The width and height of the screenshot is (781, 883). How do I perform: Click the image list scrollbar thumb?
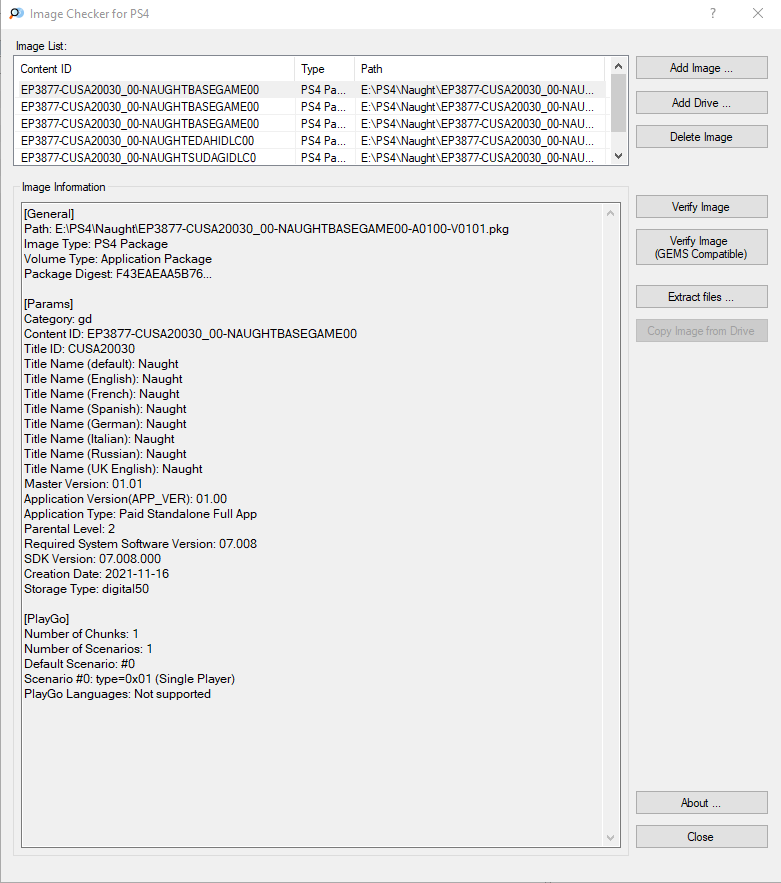[618, 103]
